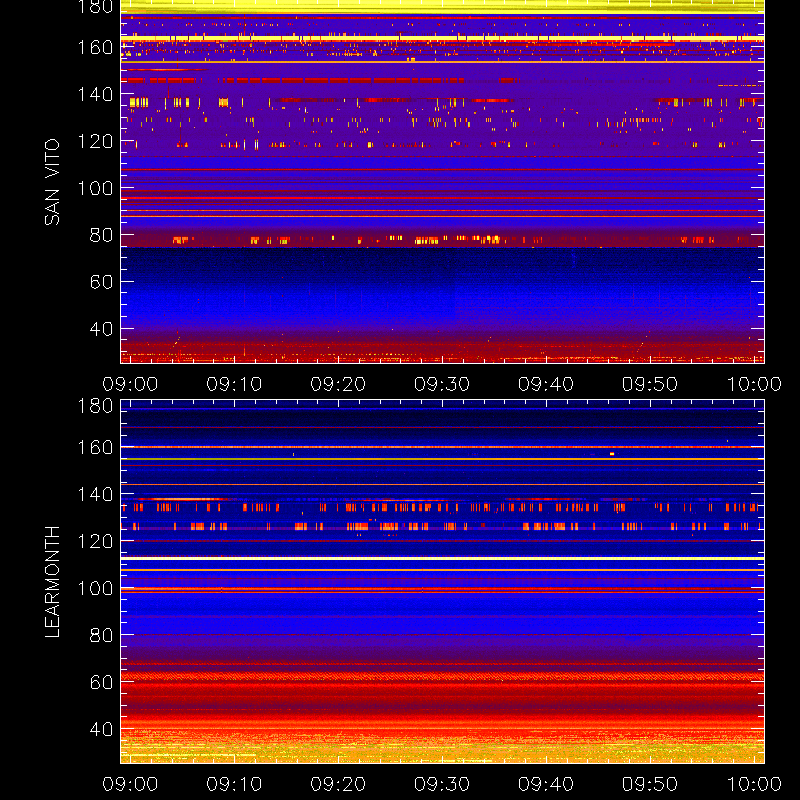800x800 pixels.
Task: Click 09:10 on the Learmonth time axis
Action: click(234, 784)
